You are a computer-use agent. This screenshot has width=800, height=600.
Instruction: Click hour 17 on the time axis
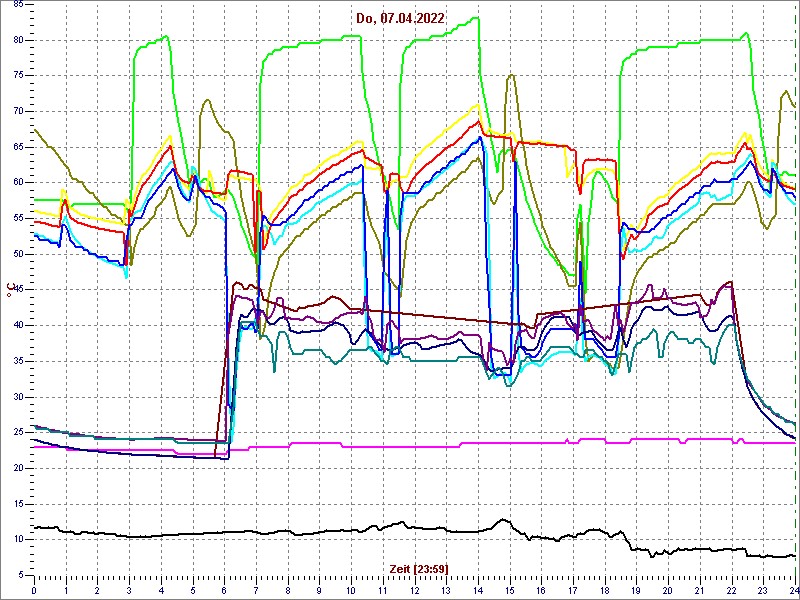[573, 590]
